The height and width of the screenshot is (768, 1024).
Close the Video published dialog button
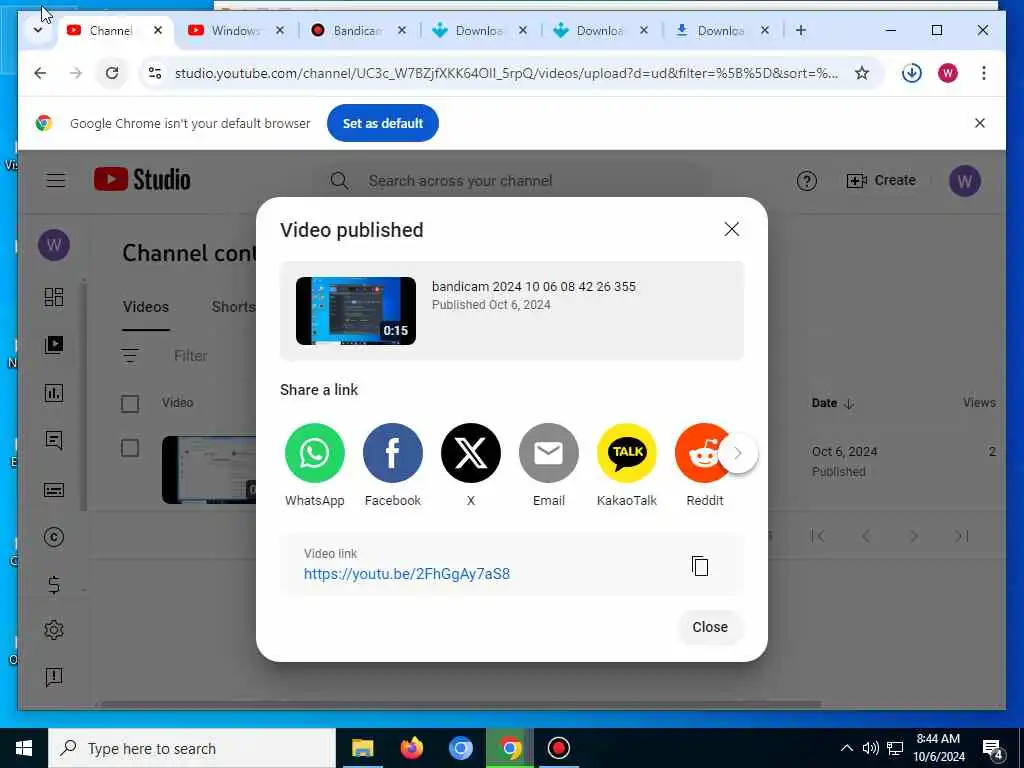[710, 627]
